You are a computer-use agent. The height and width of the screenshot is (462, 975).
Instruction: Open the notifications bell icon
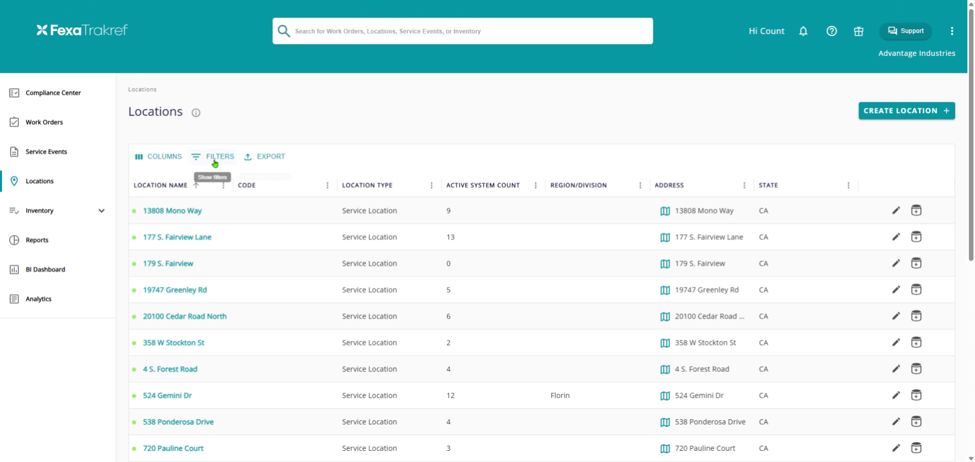(x=803, y=31)
